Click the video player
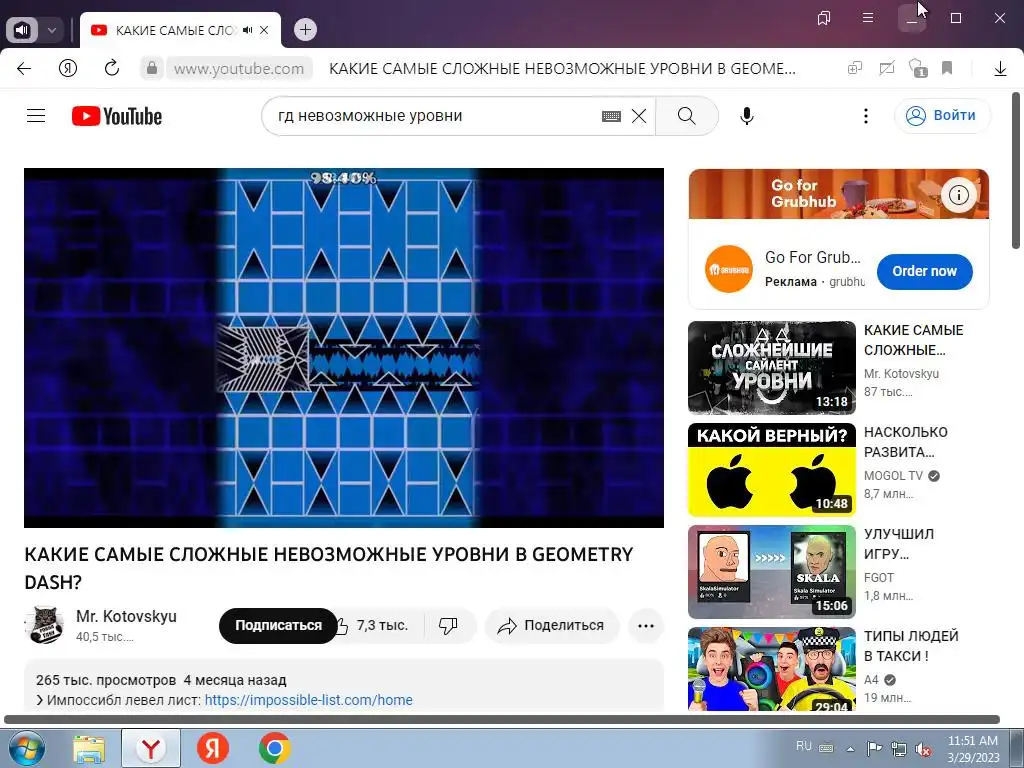This screenshot has width=1024, height=768. [344, 348]
